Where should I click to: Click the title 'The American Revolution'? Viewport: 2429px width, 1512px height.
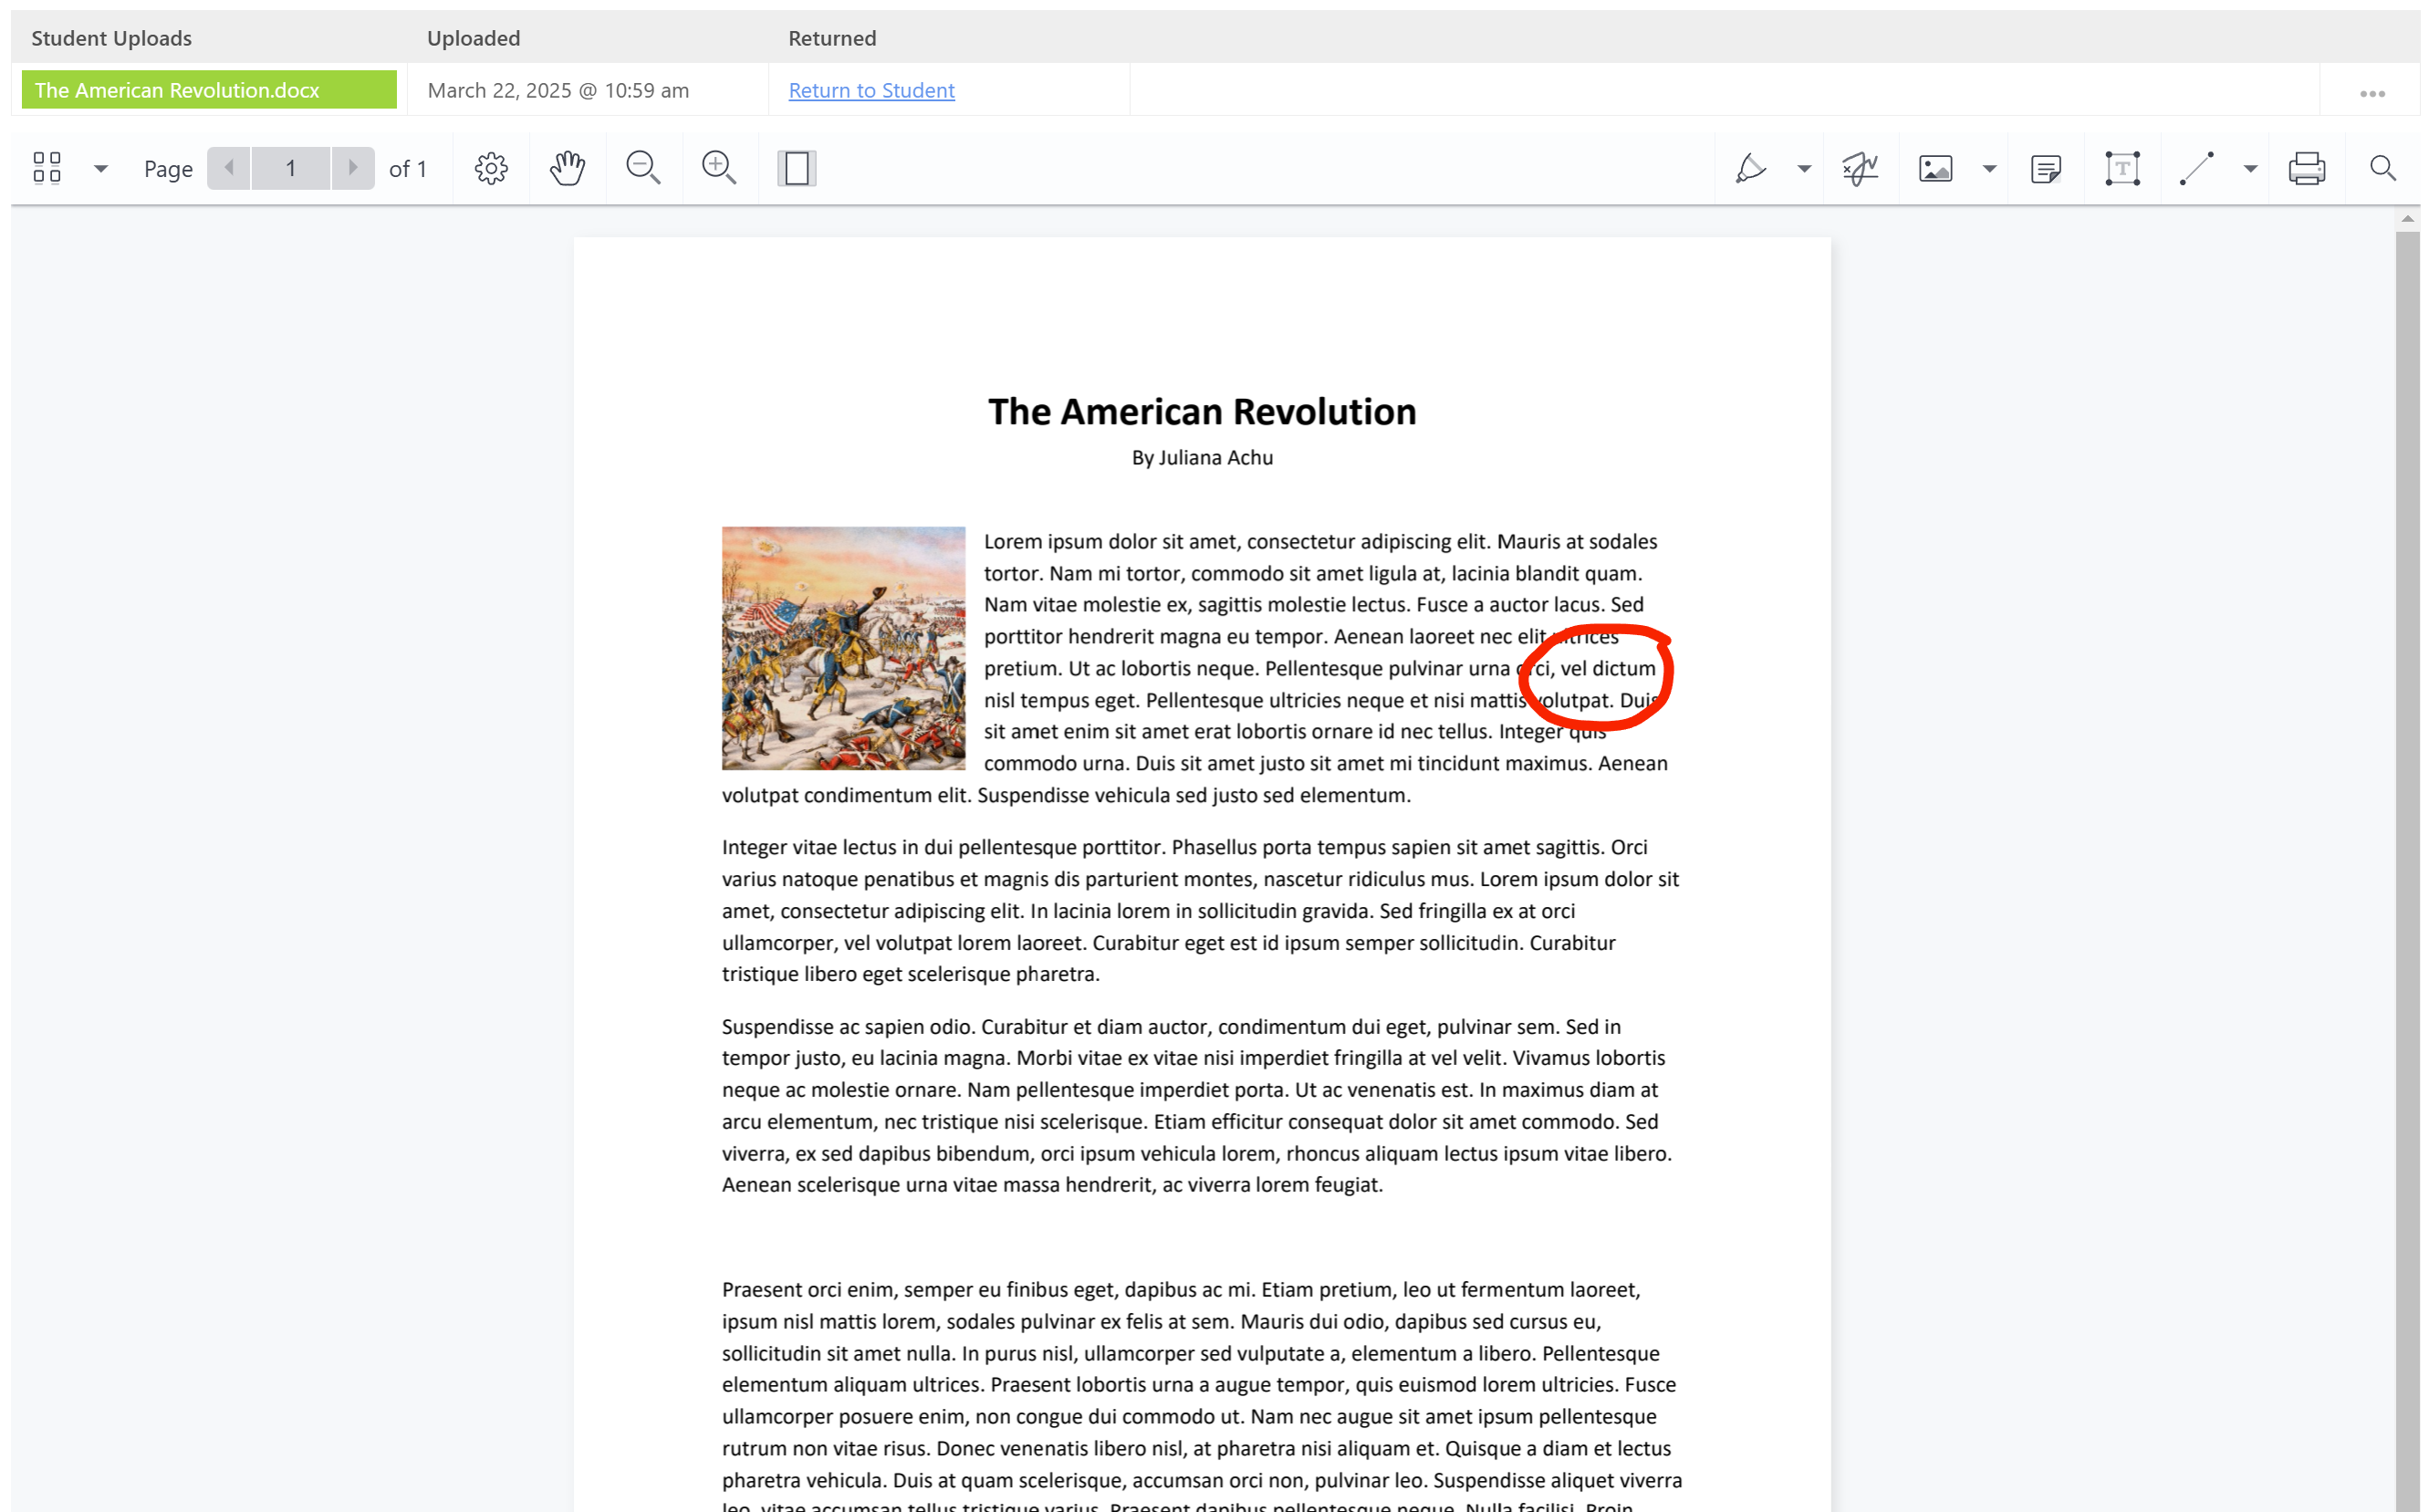(1202, 411)
